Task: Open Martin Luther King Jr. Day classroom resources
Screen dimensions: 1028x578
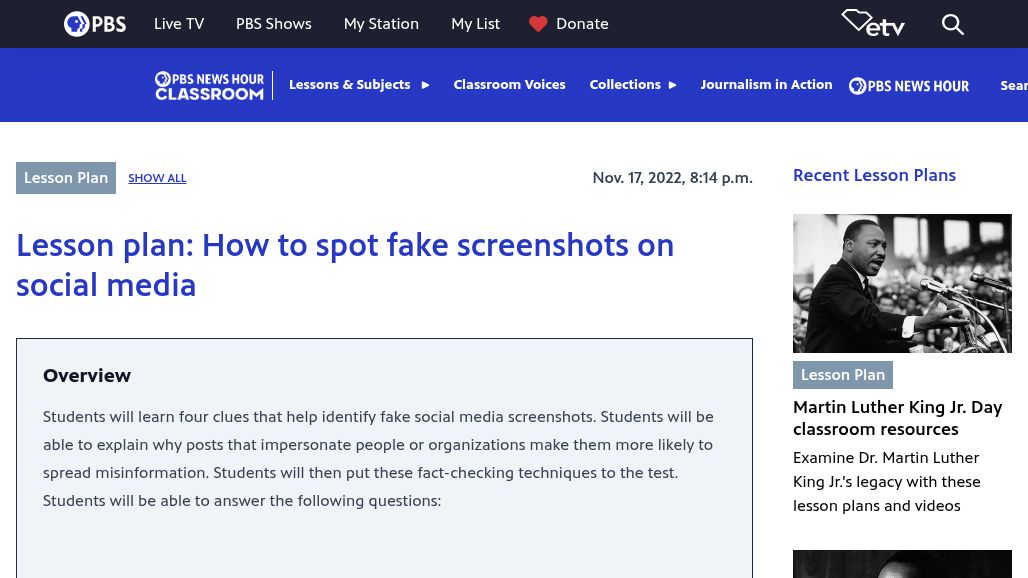Action: [x=897, y=418]
